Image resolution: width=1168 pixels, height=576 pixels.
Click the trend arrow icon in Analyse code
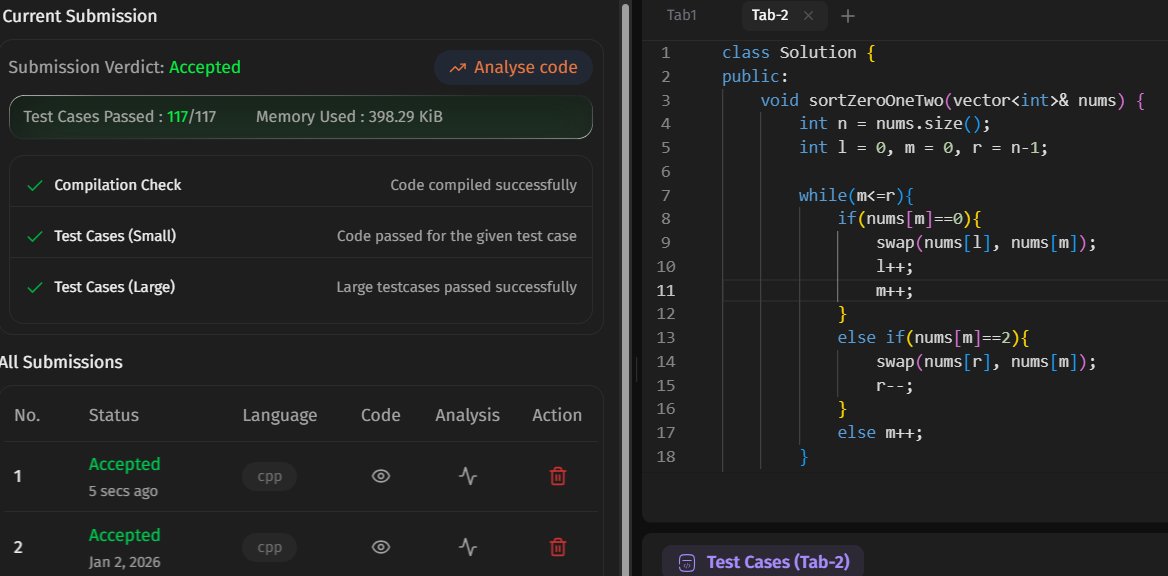point(457,69)
